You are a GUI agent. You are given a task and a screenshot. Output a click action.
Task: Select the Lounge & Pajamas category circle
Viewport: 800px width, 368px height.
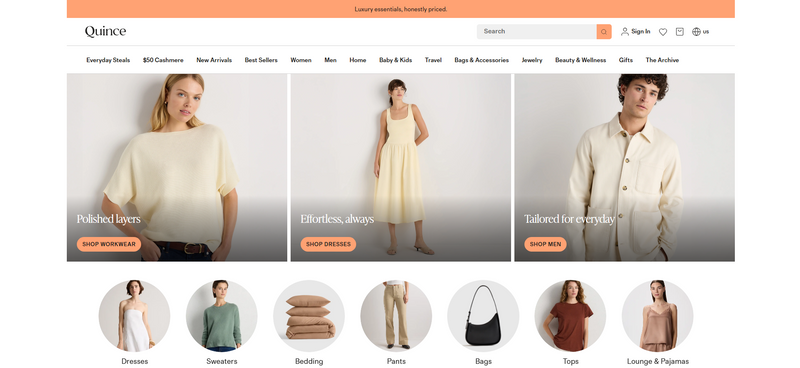coord(658,316)
